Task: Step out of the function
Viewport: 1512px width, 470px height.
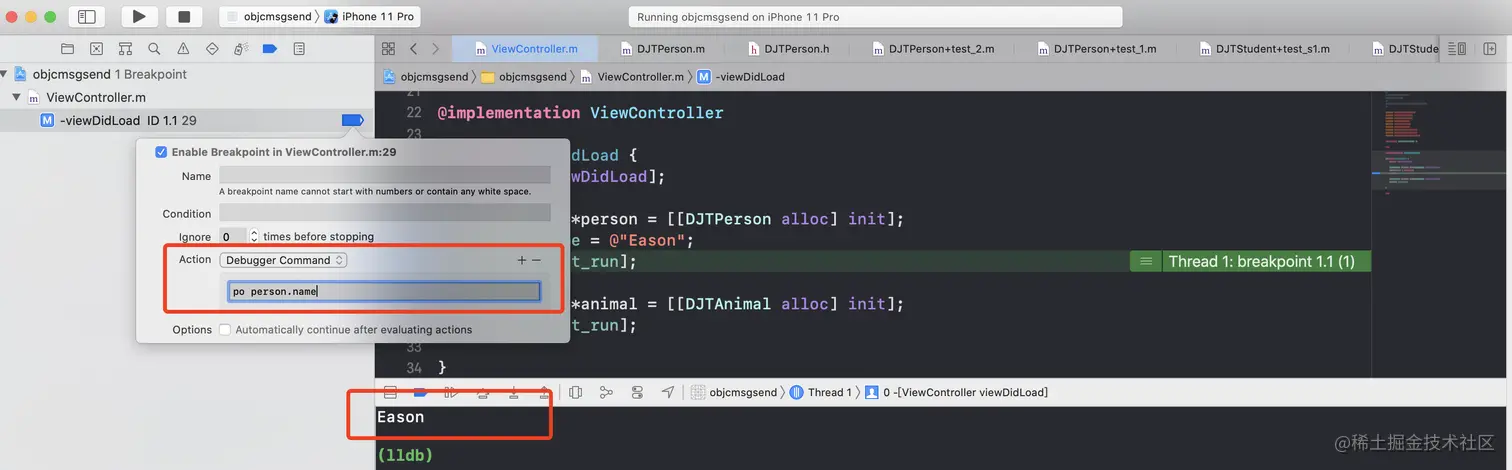Action: pos(544,392)
